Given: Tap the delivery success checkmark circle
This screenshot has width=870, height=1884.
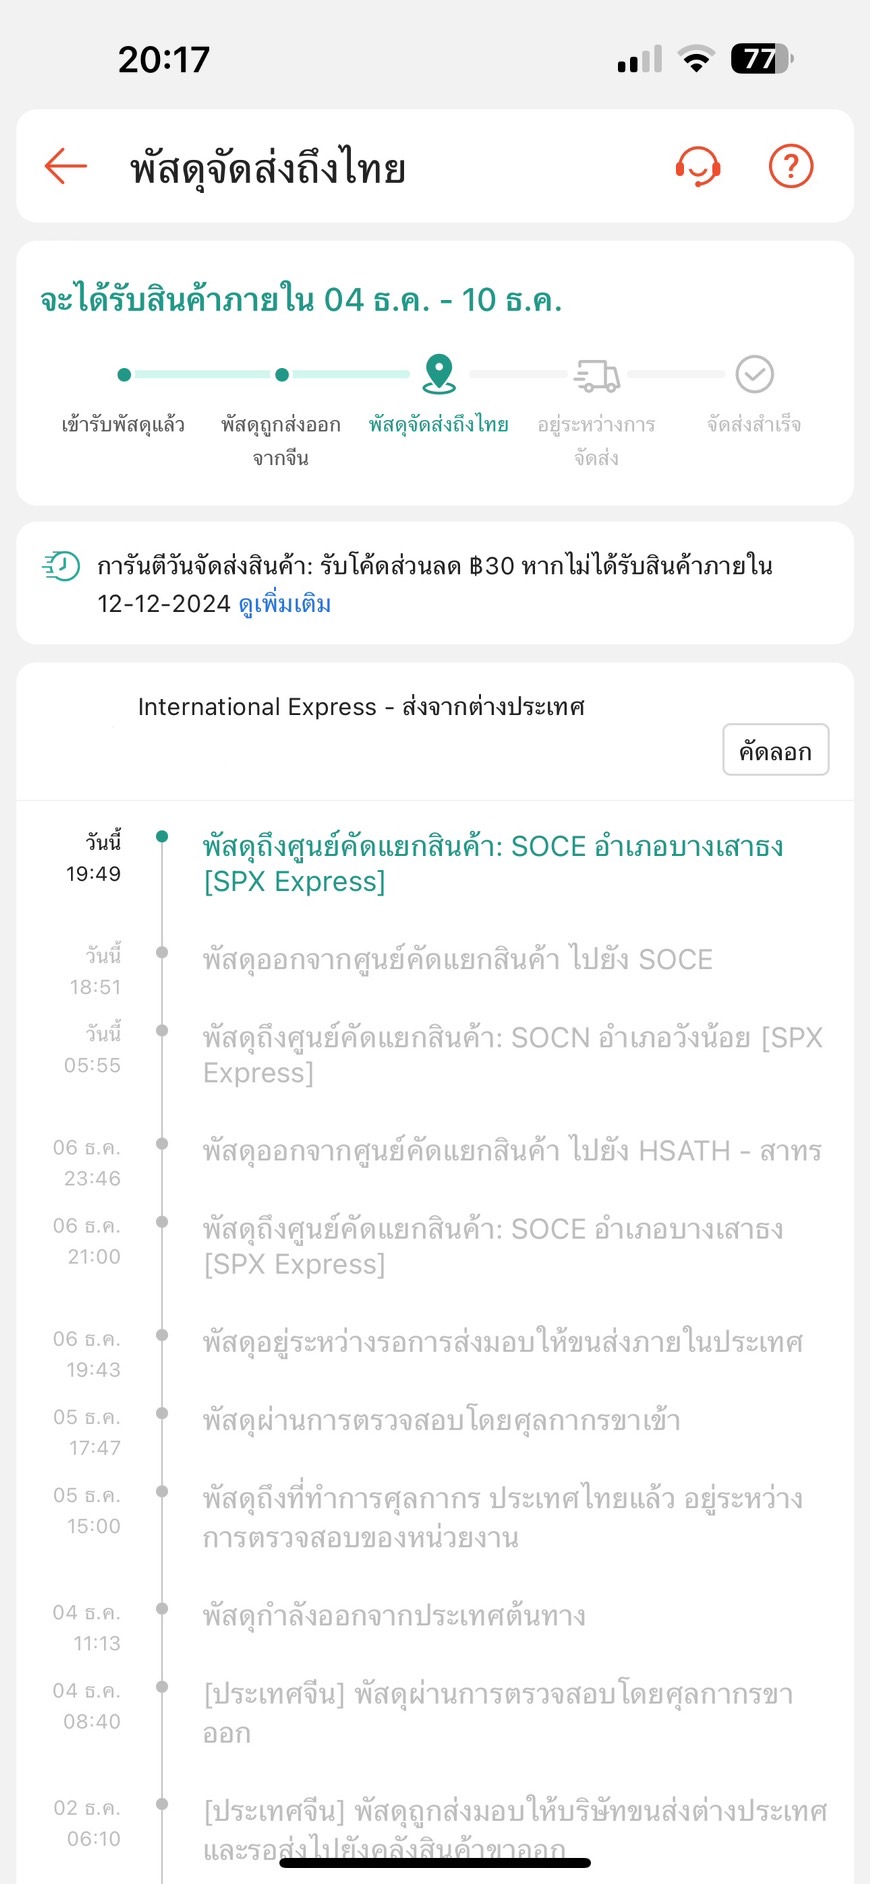Looking at the screenshot, I should (755, 374).
